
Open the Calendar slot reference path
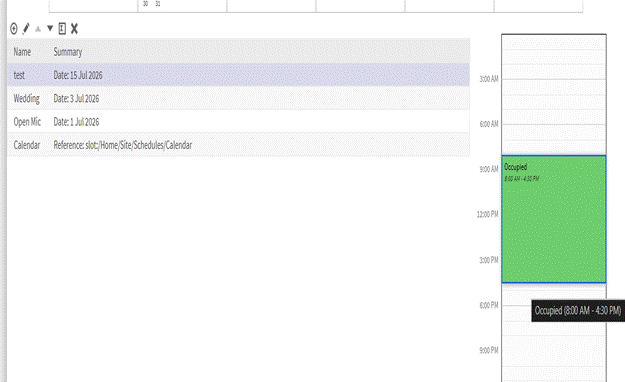[x=123, y=145]
